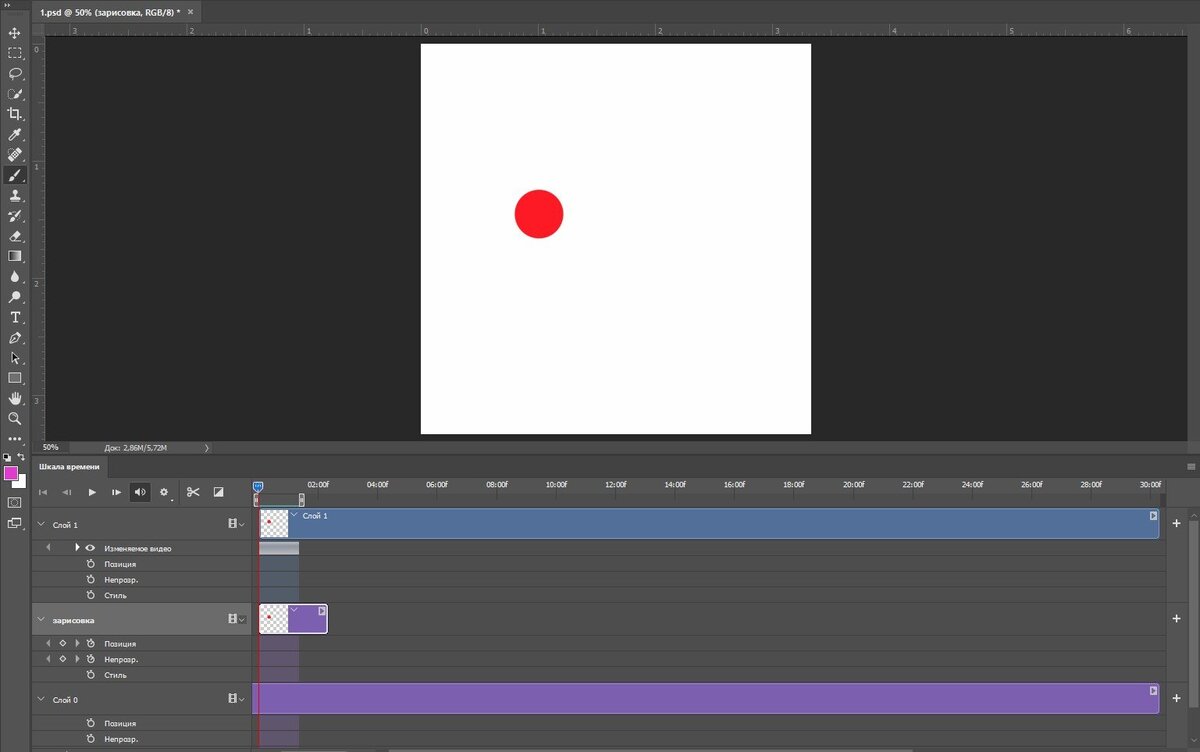
Task: Open timeline playback settings gear
Action: (164, 492)
